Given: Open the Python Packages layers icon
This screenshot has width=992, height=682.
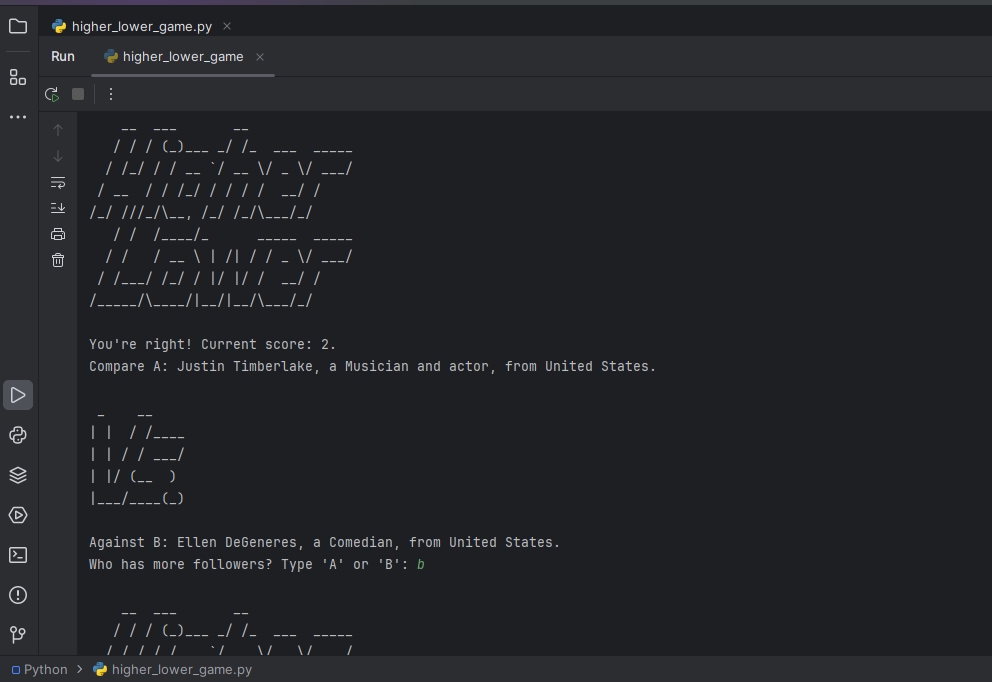Looking at the screenshot, I should (x=18, y=475).
